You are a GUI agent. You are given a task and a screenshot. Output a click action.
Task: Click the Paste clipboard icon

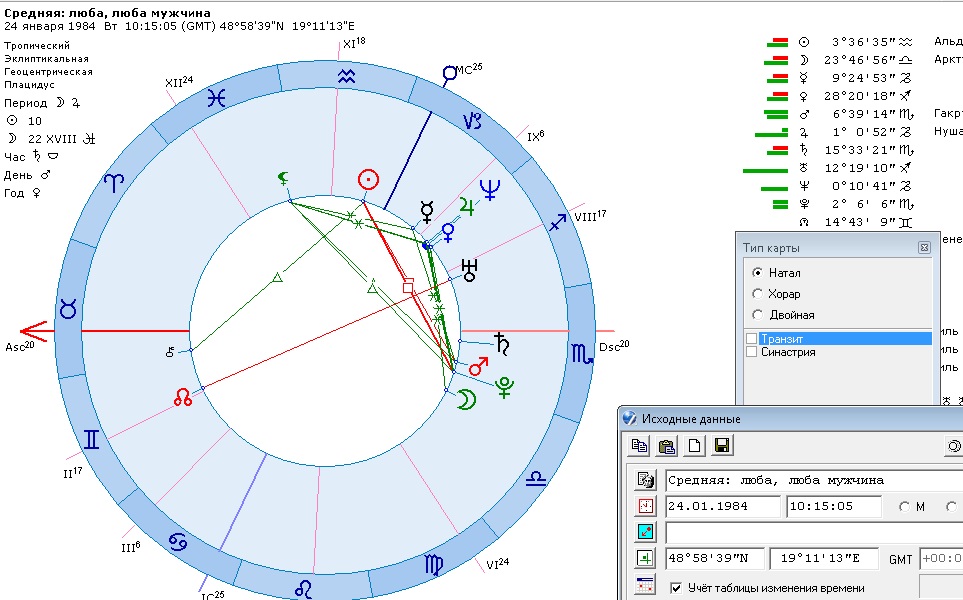pyautogui.click(x=667, y=446)
